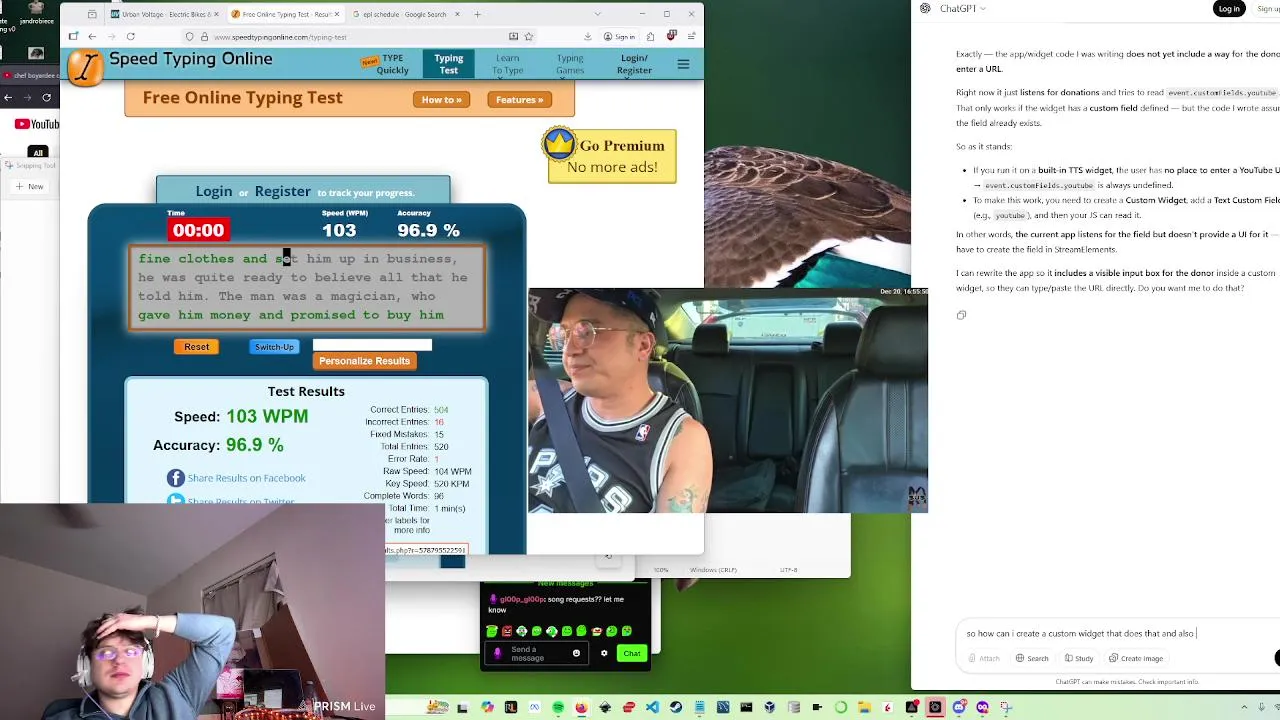Open Steam from taskbar

(x=676, y=707)
